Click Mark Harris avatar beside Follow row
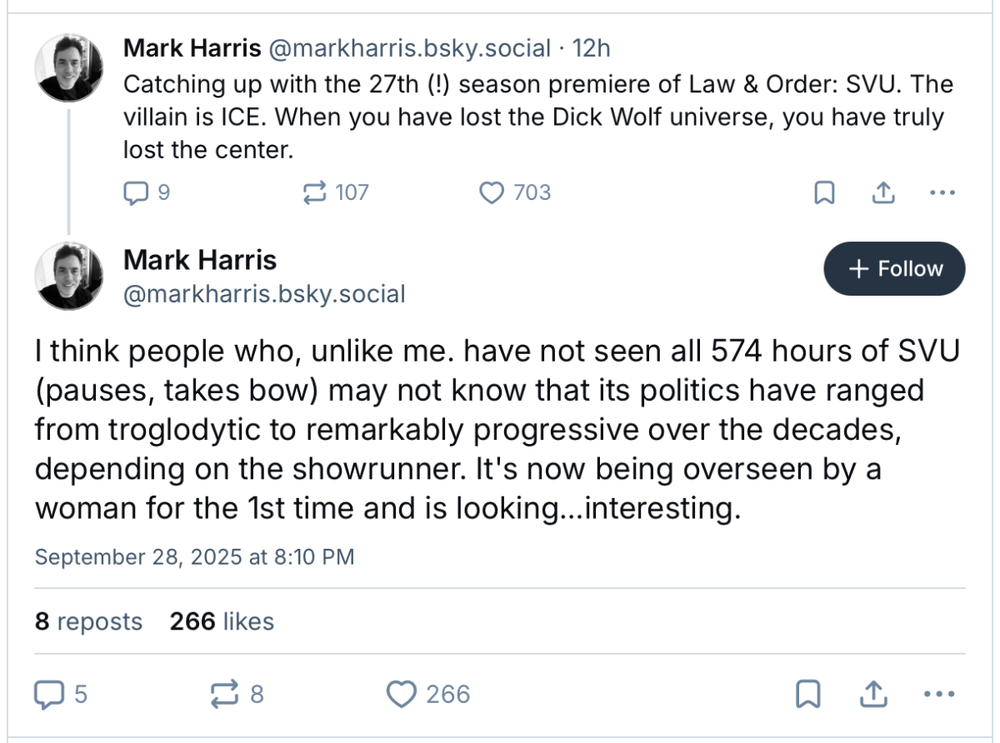The image size is (1000, 743). tap(69, 276)
